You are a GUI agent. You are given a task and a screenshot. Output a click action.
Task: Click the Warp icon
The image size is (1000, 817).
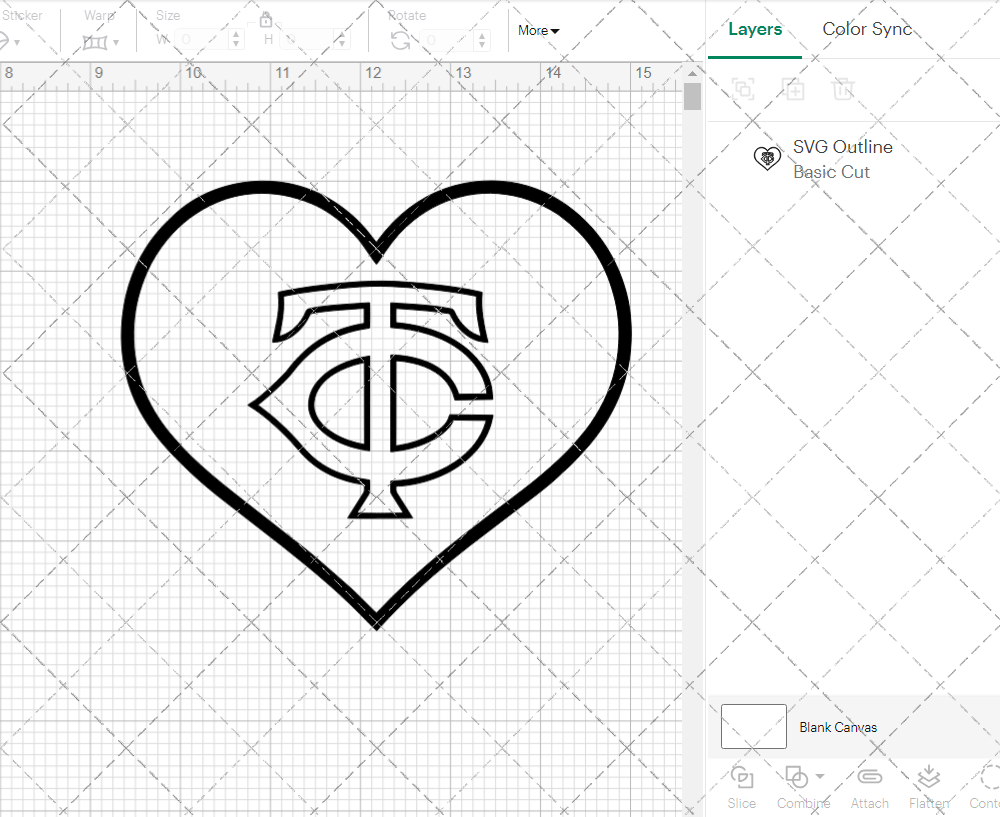coord(95,43)
